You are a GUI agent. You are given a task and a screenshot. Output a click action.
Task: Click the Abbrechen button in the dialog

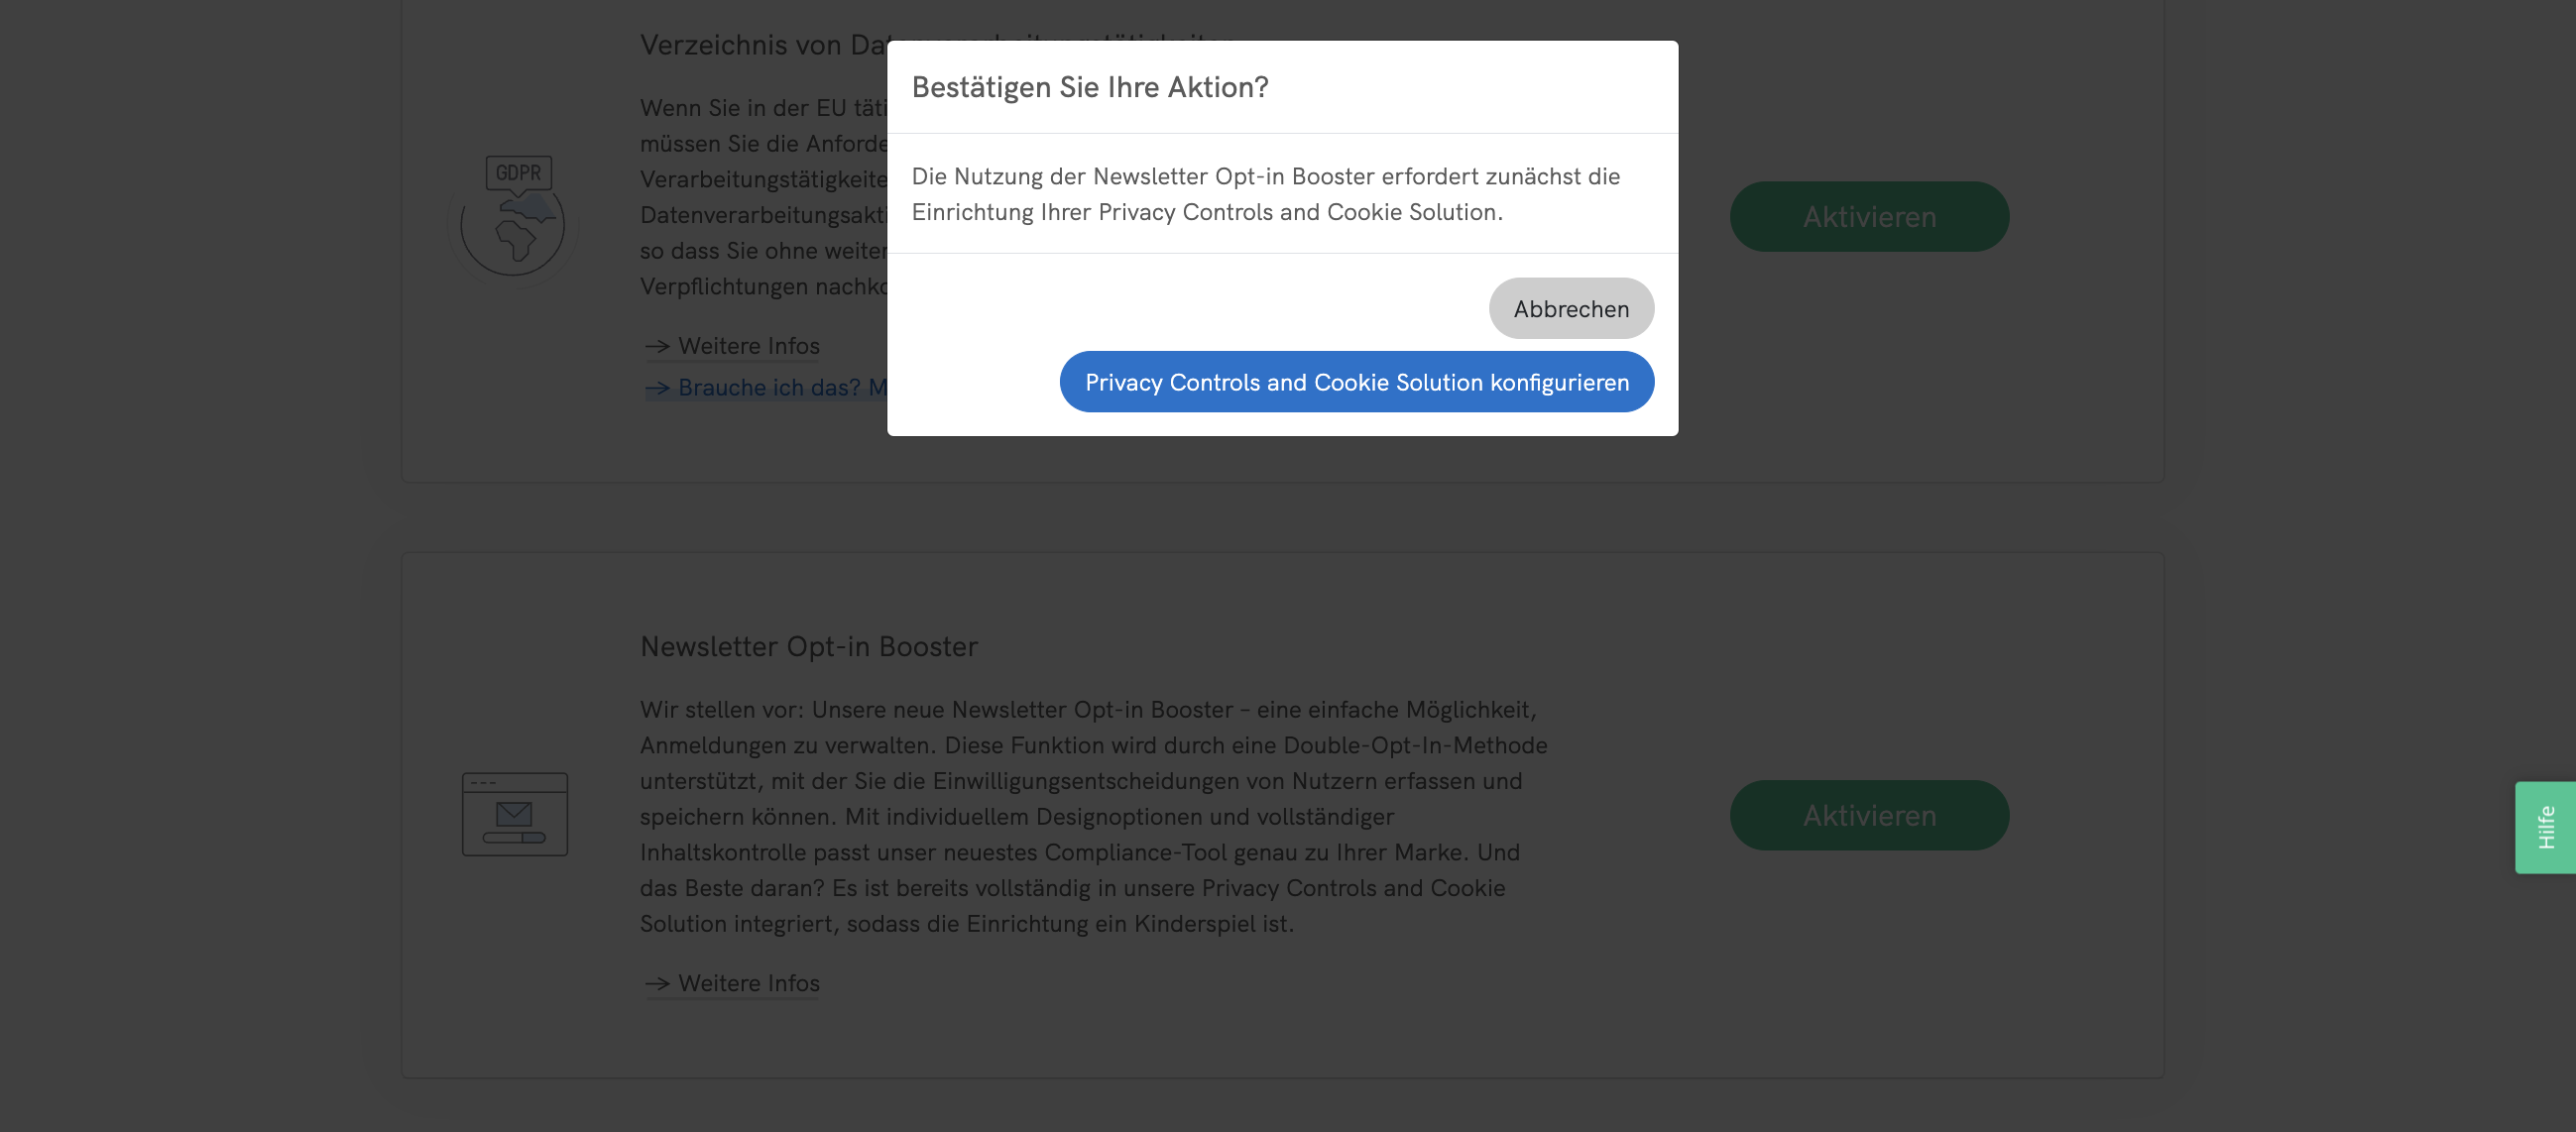click(1570, 308)
